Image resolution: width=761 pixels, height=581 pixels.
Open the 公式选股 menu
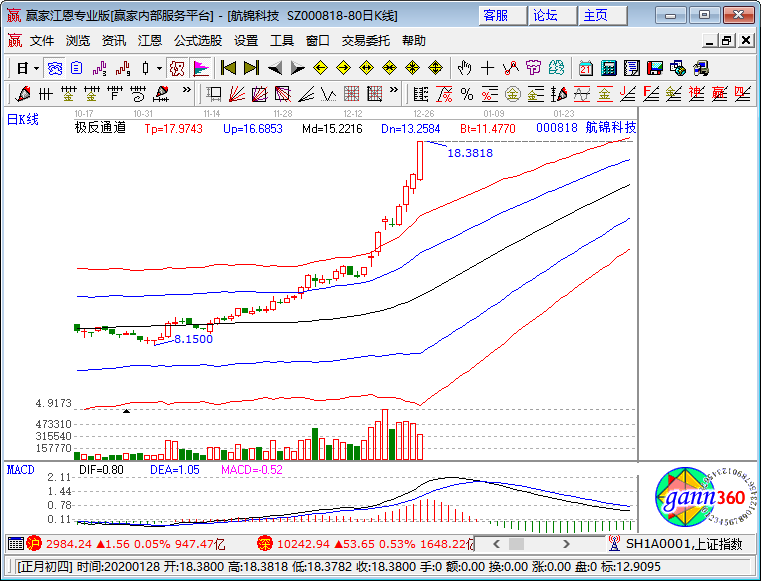[198, 41]
